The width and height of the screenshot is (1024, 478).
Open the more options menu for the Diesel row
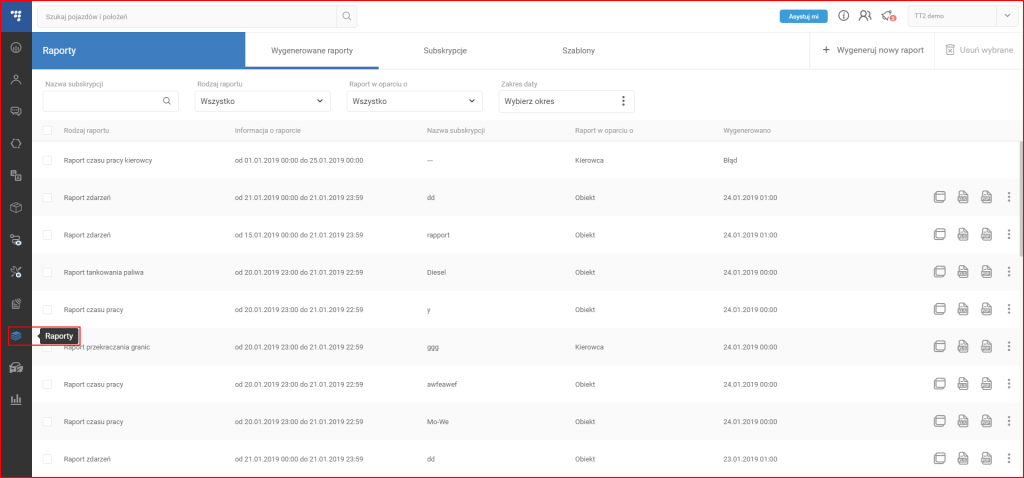1009,271
